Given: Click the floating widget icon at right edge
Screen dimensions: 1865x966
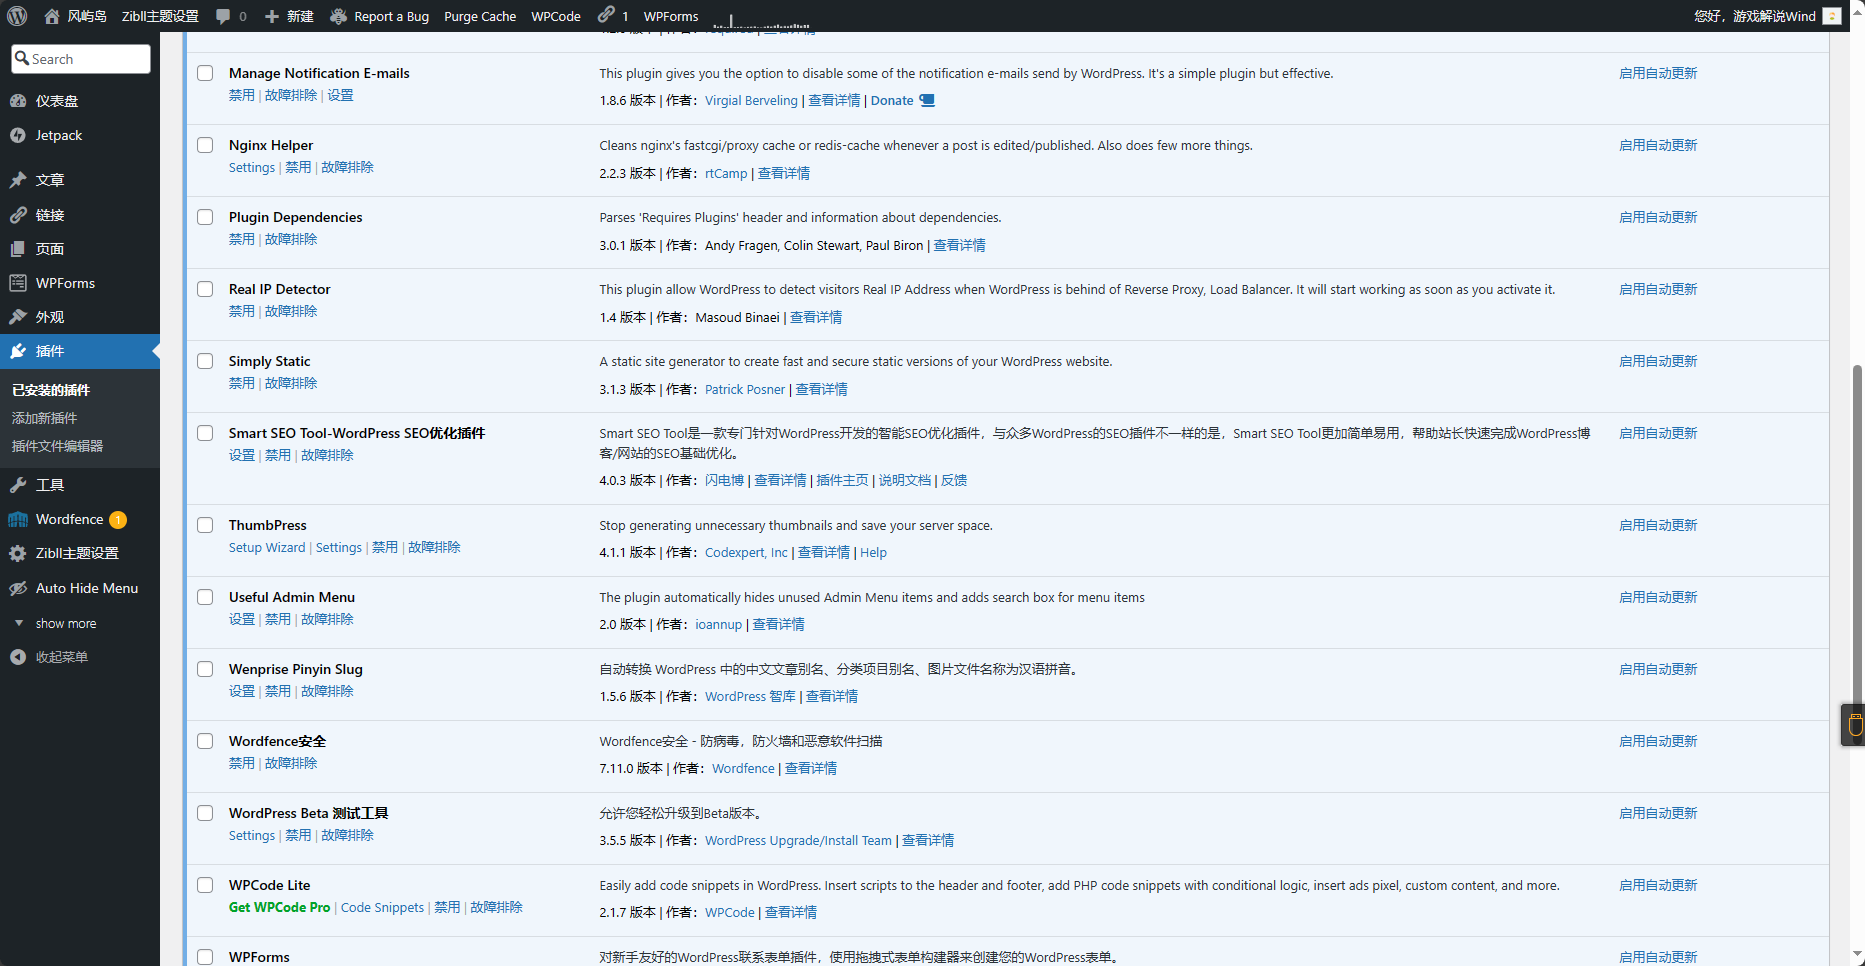Looking at the screenshot, I should click(x=1855, y=725).
